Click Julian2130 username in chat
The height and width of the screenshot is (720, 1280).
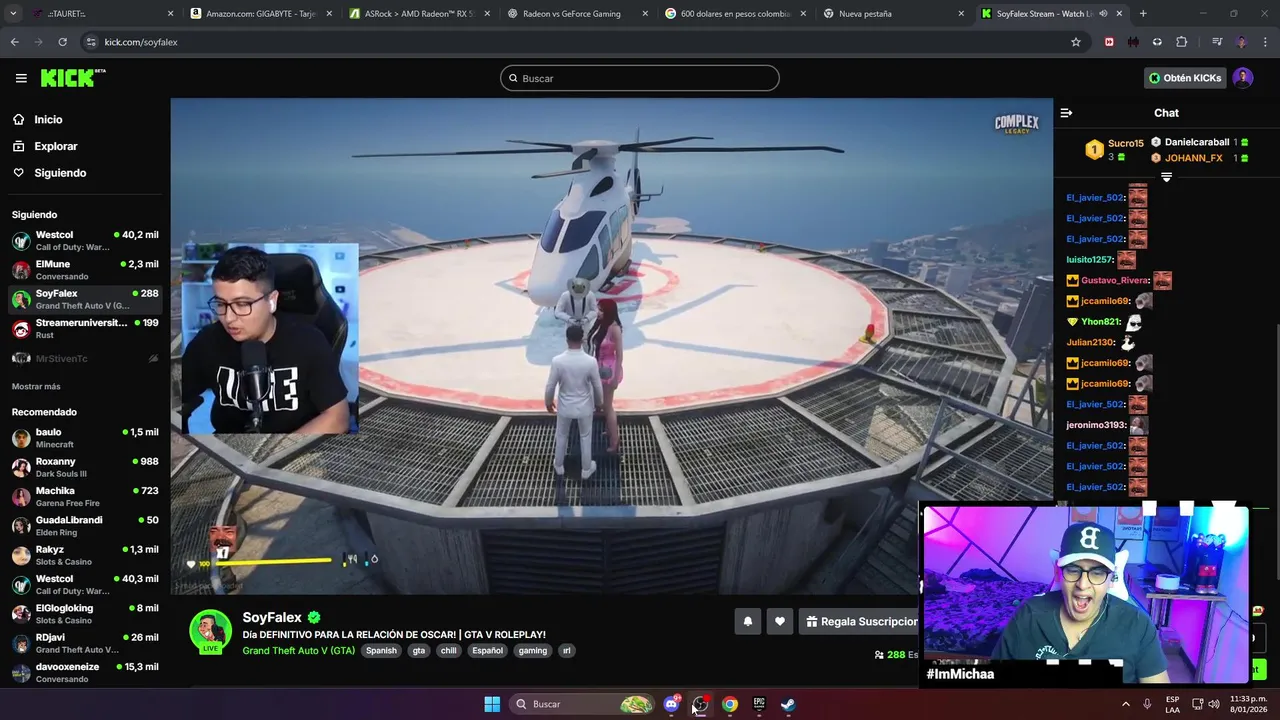coord(1089,342)
